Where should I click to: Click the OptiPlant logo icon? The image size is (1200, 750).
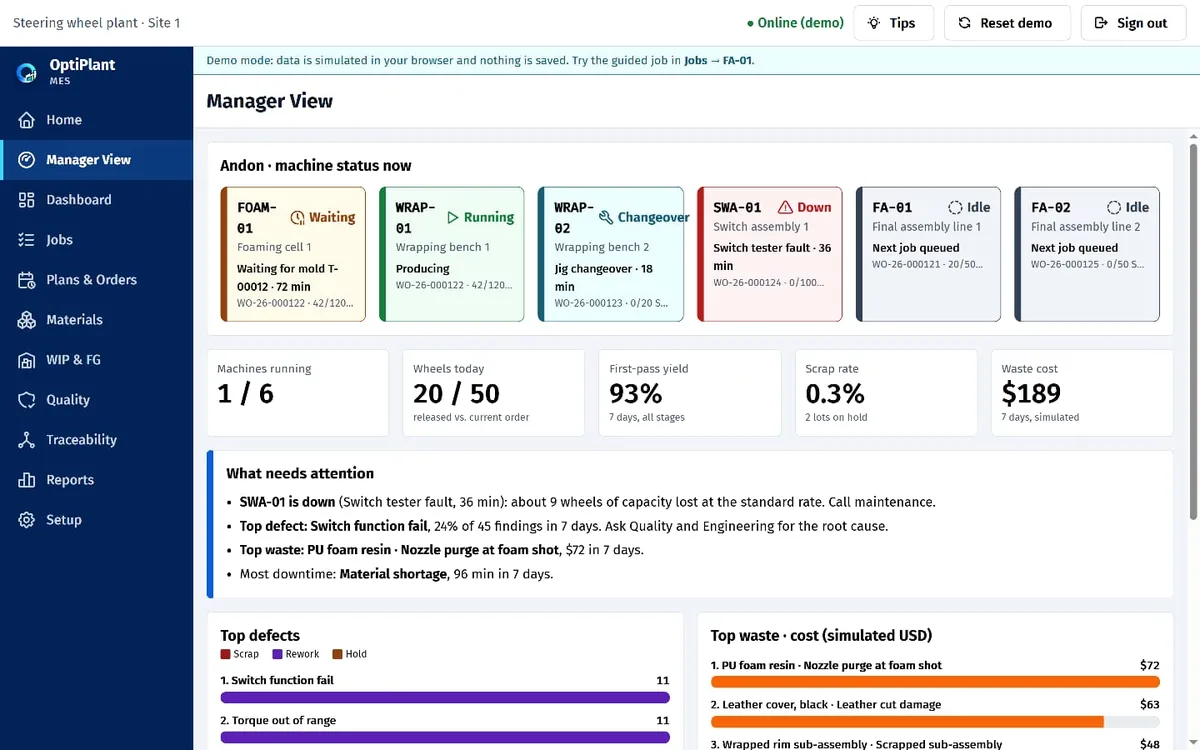coord(27,72)
